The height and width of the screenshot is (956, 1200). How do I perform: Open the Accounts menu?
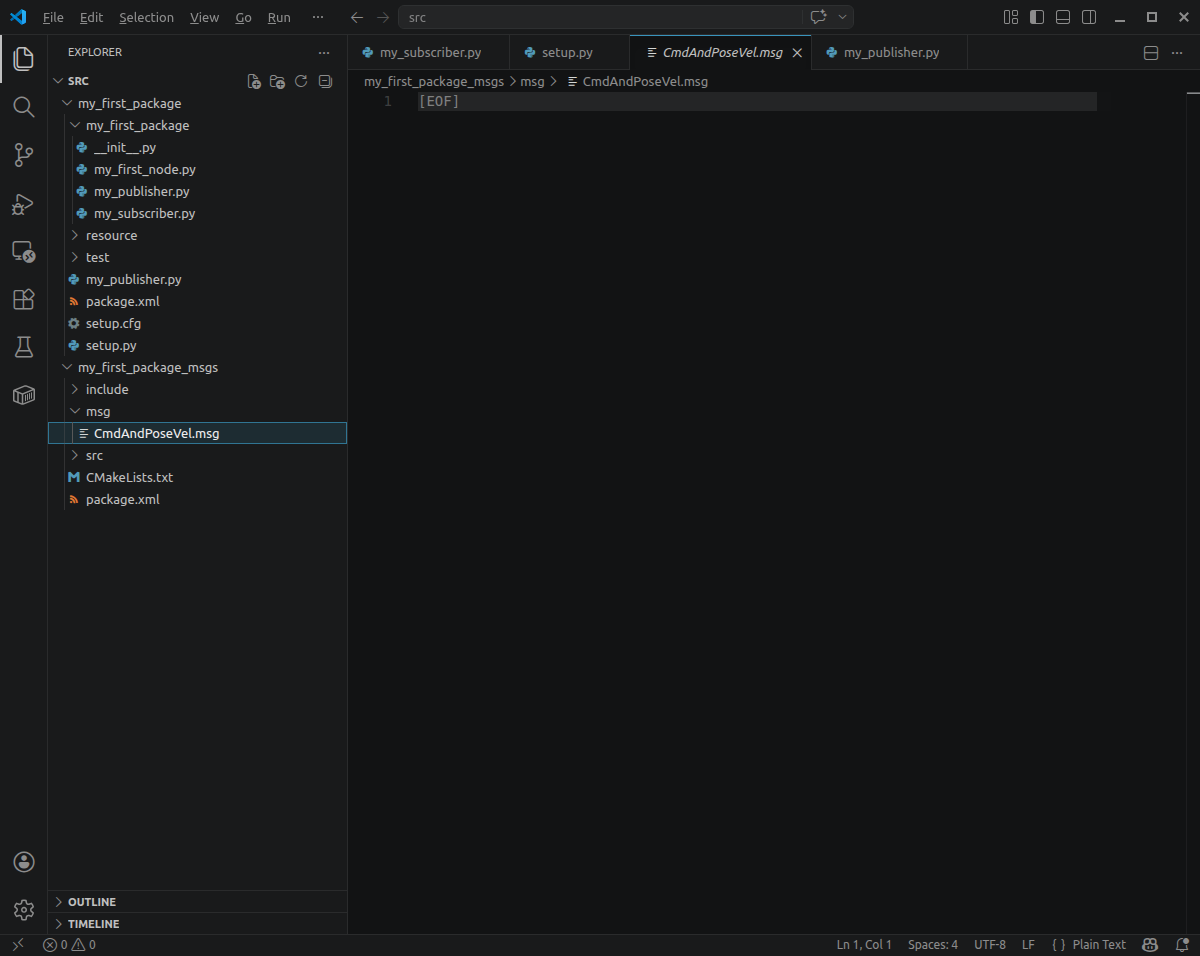[x=24, y=862]
